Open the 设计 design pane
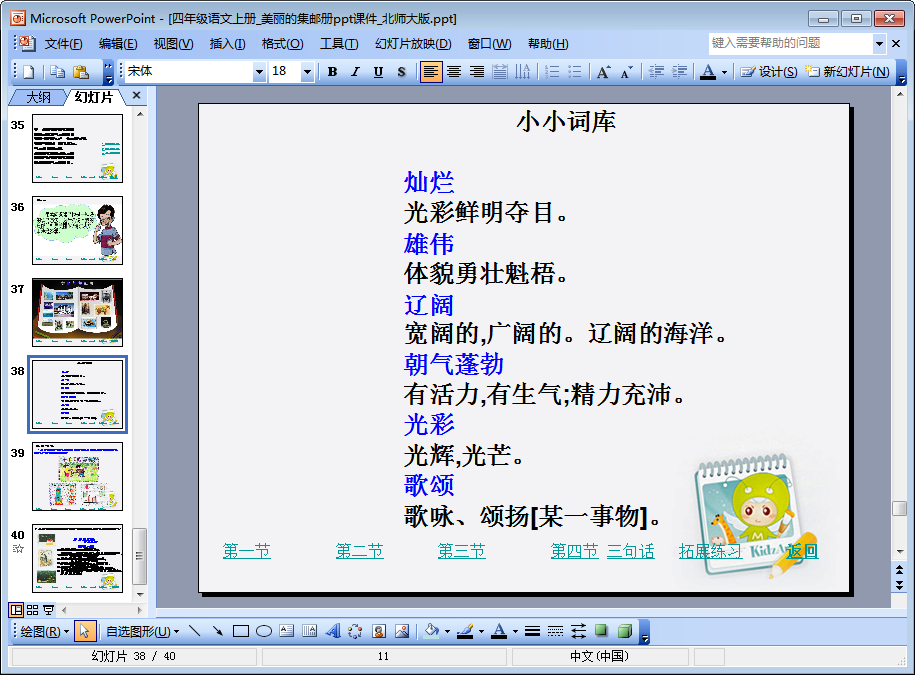This screenshot has width=915, height=675. click(x=769, y=72)
